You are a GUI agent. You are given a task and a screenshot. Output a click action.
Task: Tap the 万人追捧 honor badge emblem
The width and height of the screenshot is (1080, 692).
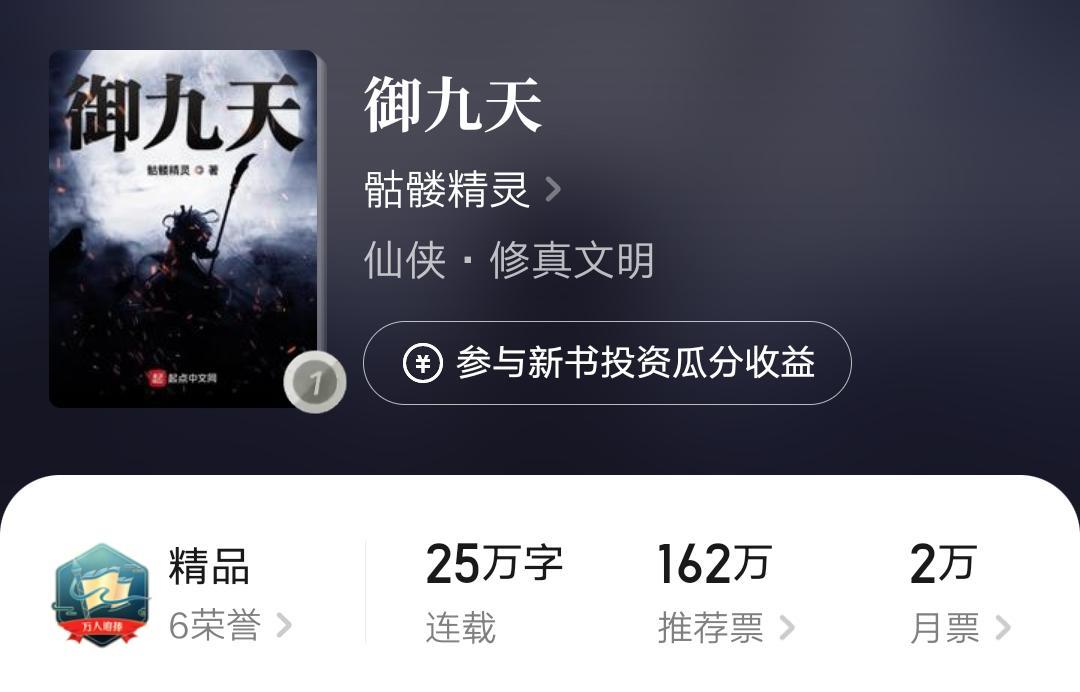(x=101, y=594)
